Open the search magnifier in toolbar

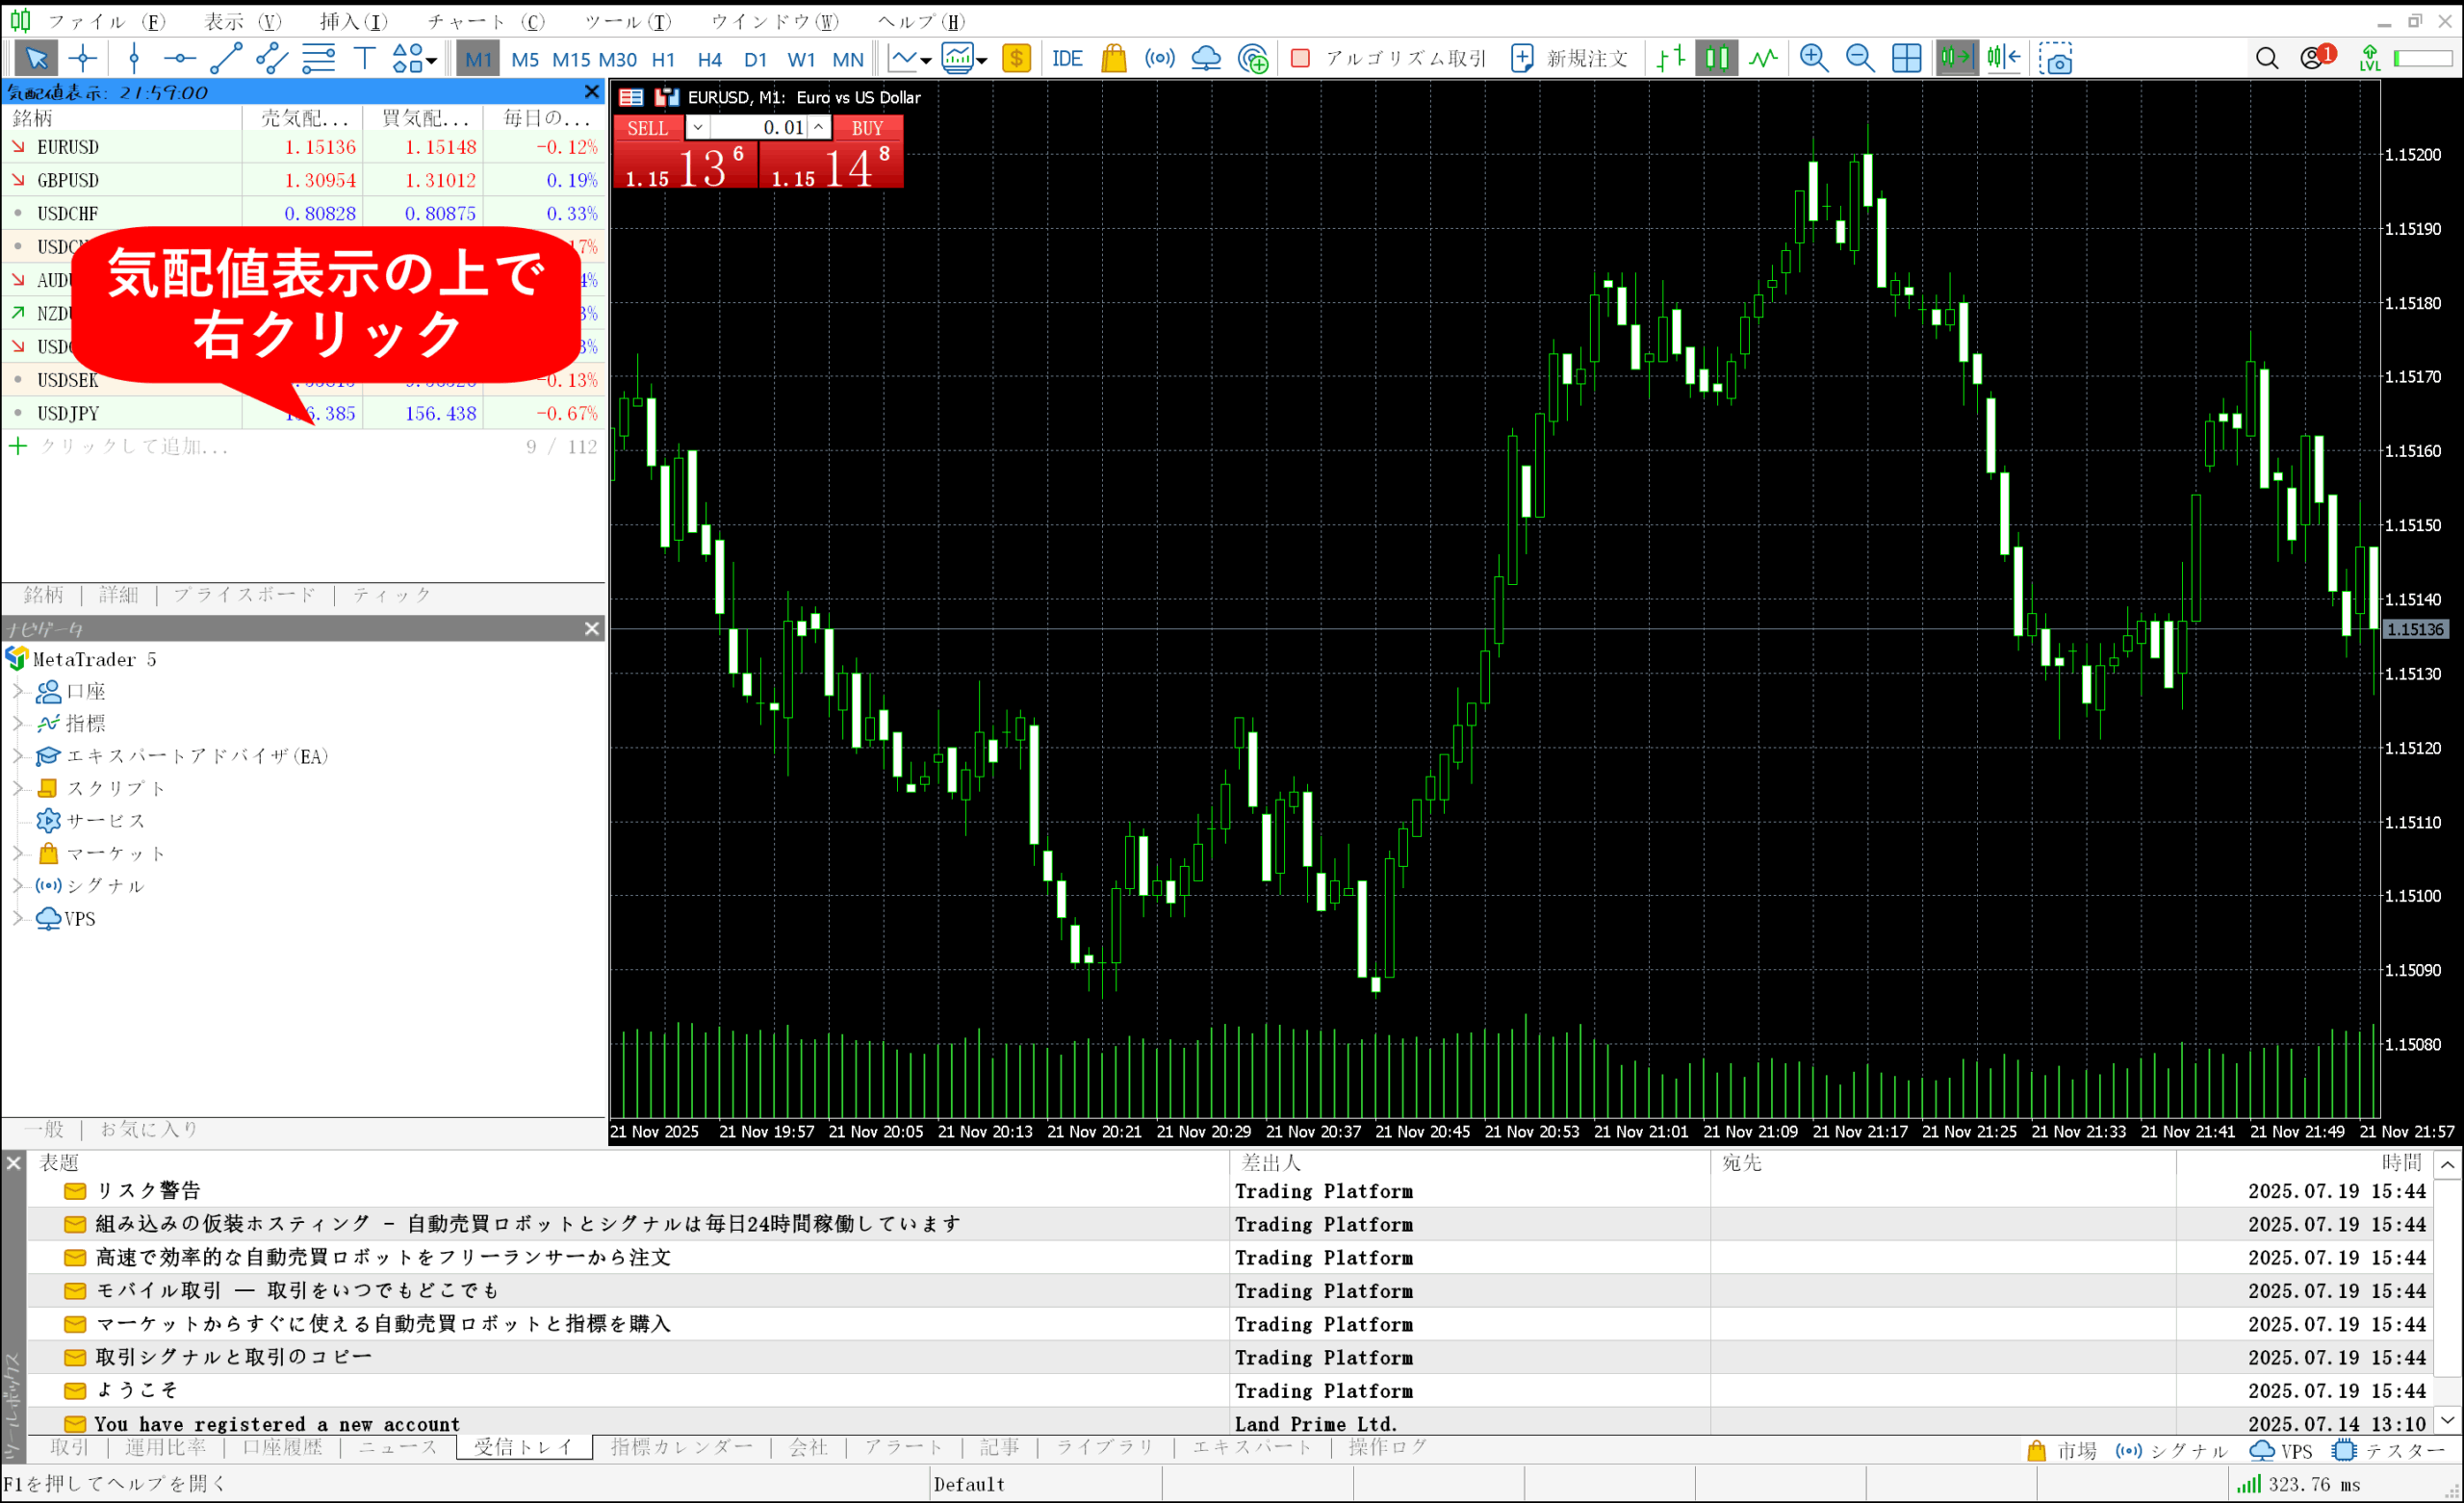click(x=2267, y=58)
